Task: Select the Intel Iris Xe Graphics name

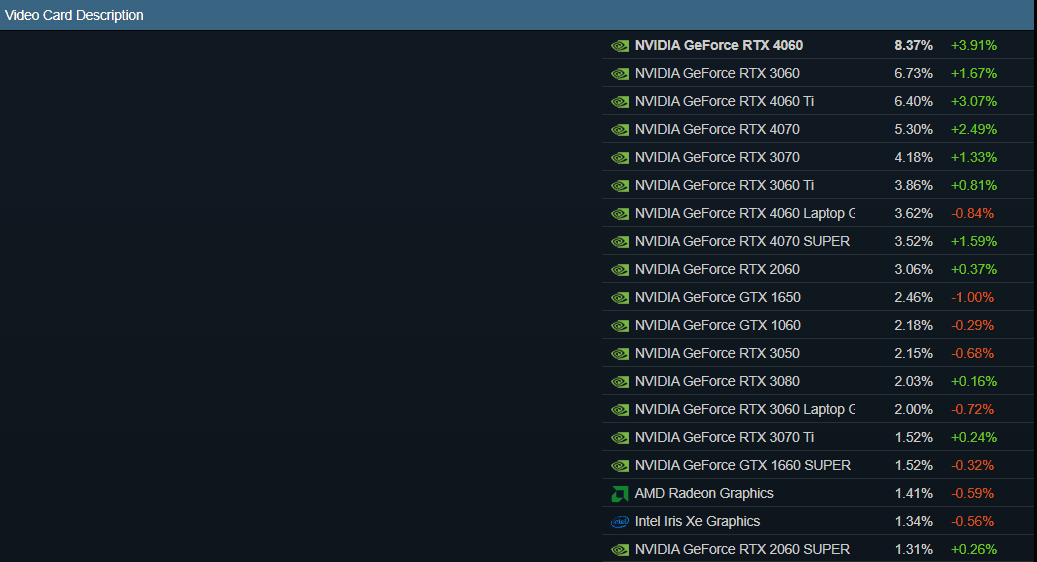Action: 697,521
